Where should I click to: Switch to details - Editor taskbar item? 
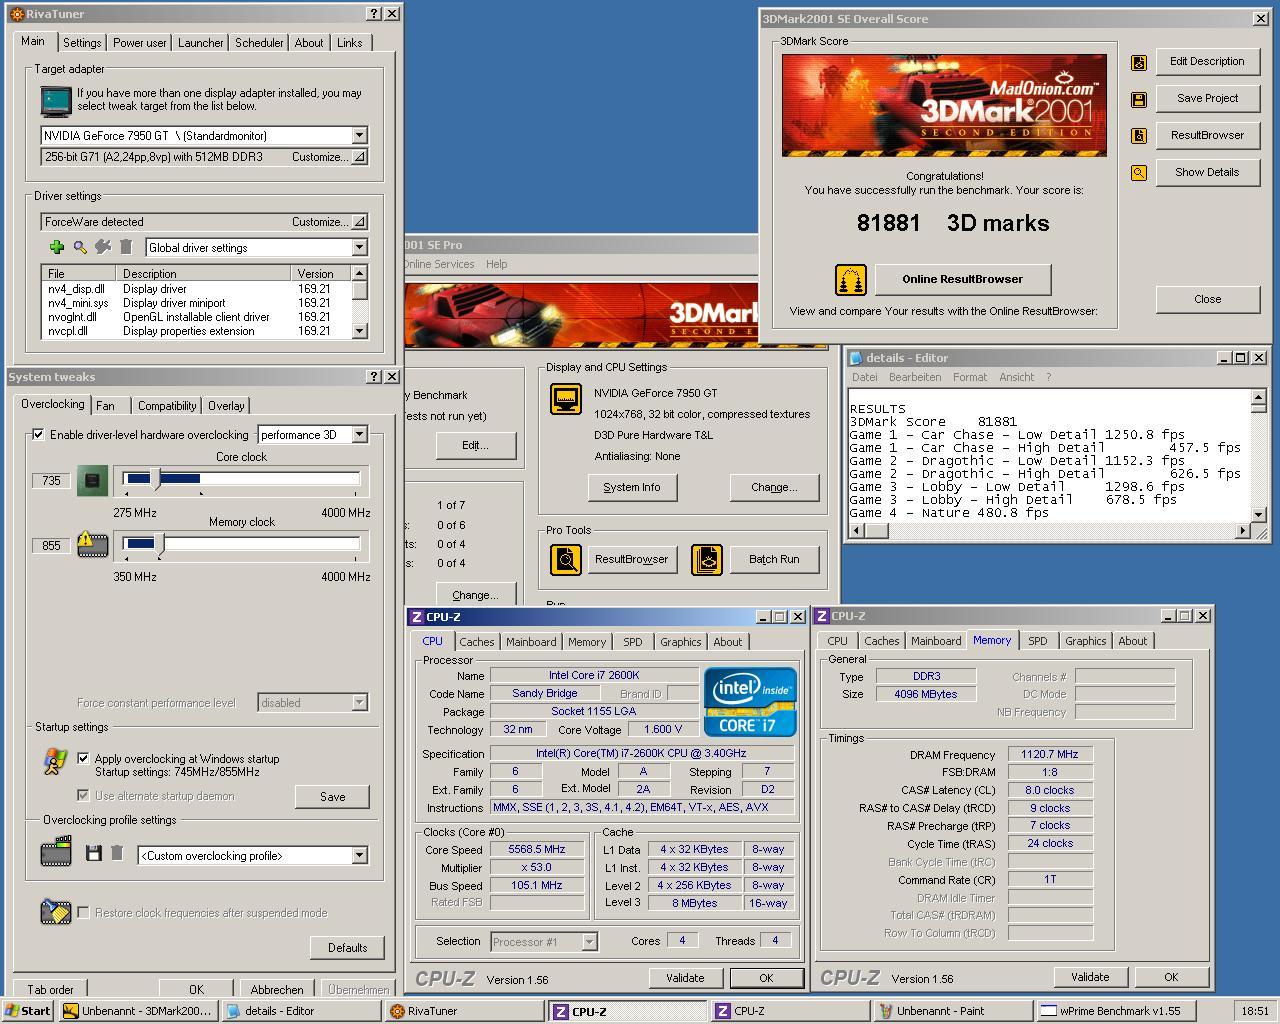[300, 1011]
